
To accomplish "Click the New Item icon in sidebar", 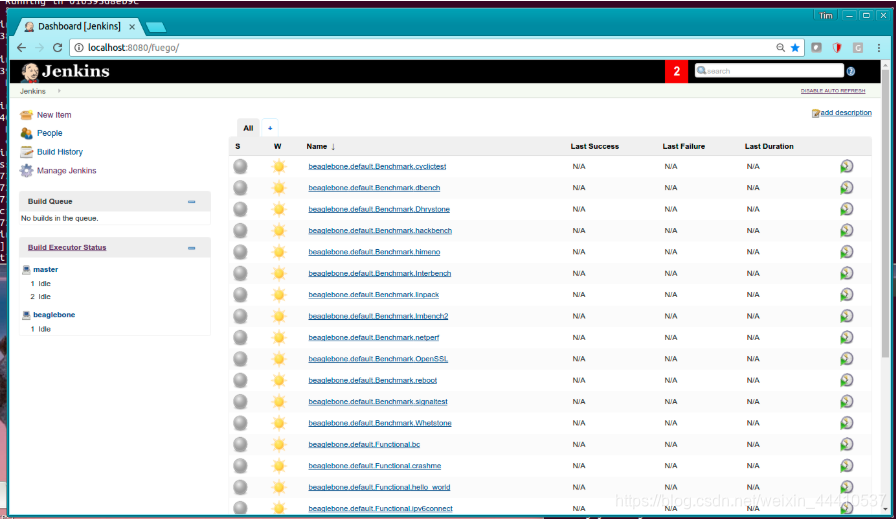I will pyautogui.click(x=26, y=115).
